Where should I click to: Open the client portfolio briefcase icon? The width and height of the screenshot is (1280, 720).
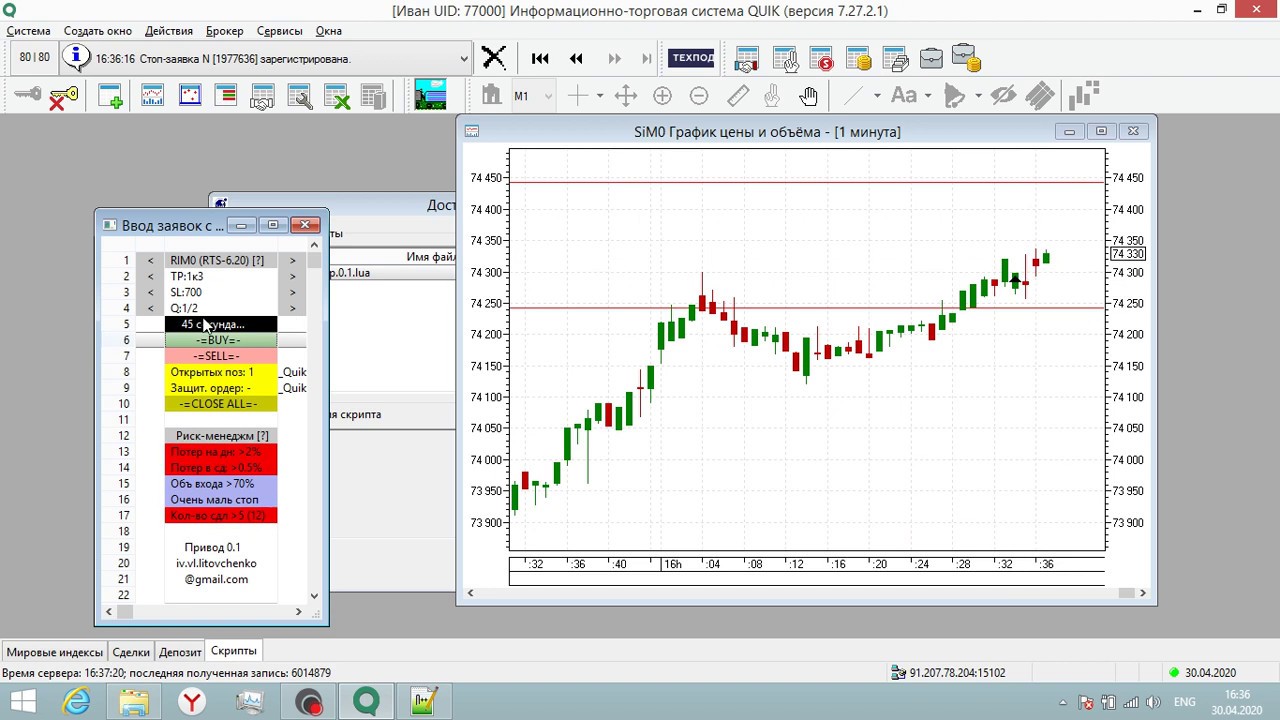click(931, 58)
